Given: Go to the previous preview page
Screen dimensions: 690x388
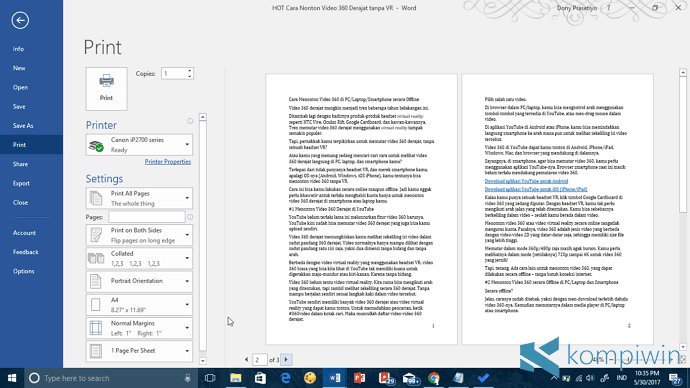Looking at the screenshot, I should click(x=246, y=360).
